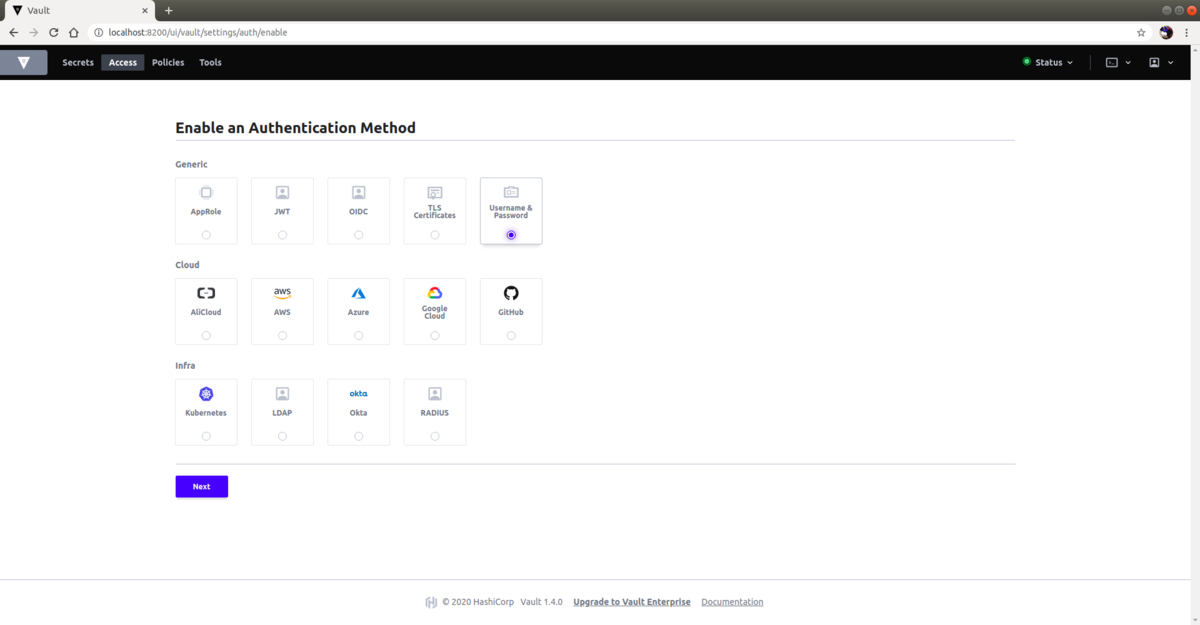
Task: Click the GitHub octocat icon
Action: 511,293
